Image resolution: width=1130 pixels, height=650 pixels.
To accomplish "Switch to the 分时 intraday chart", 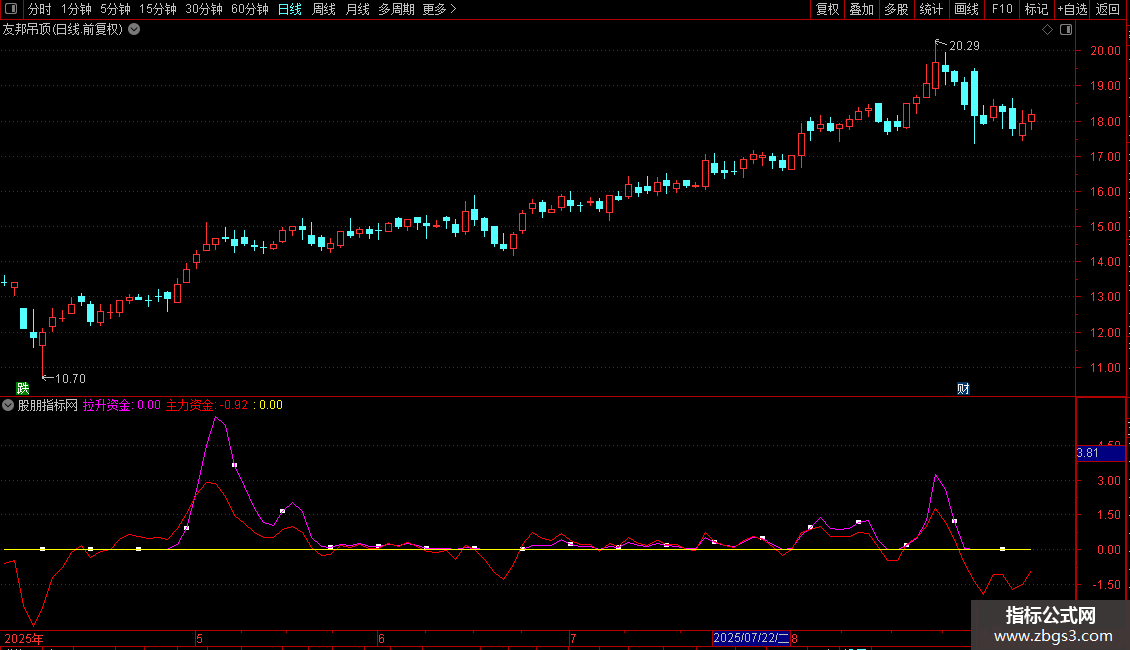I will (x=40, y=9).
